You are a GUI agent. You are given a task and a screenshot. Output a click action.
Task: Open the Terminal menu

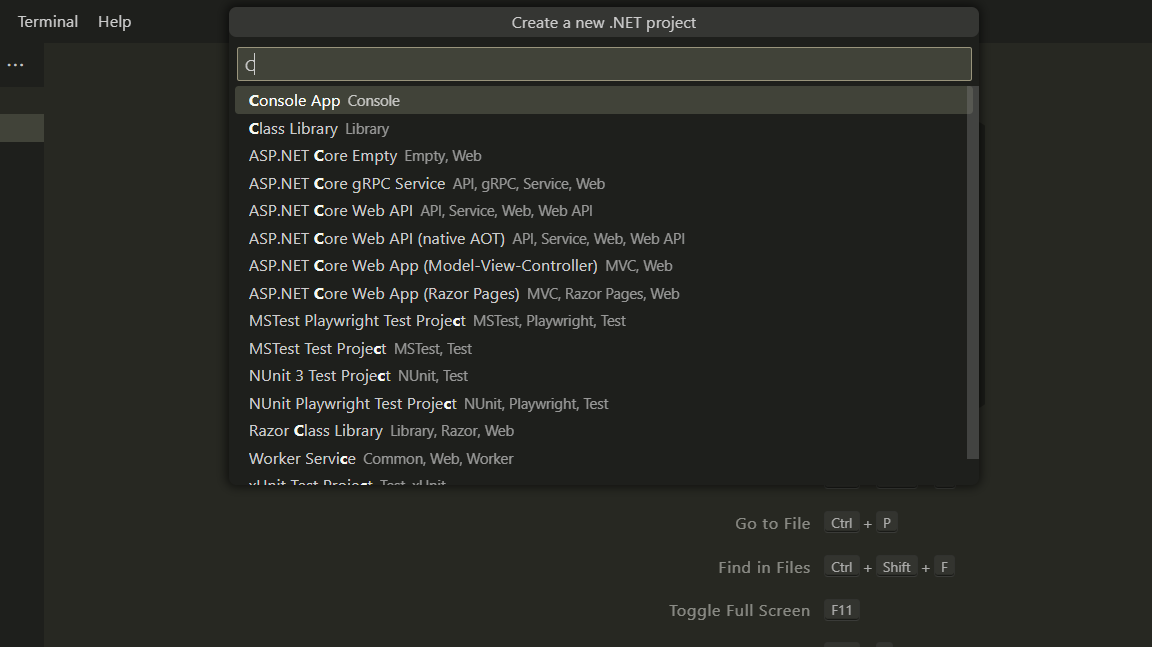(48, 22)
